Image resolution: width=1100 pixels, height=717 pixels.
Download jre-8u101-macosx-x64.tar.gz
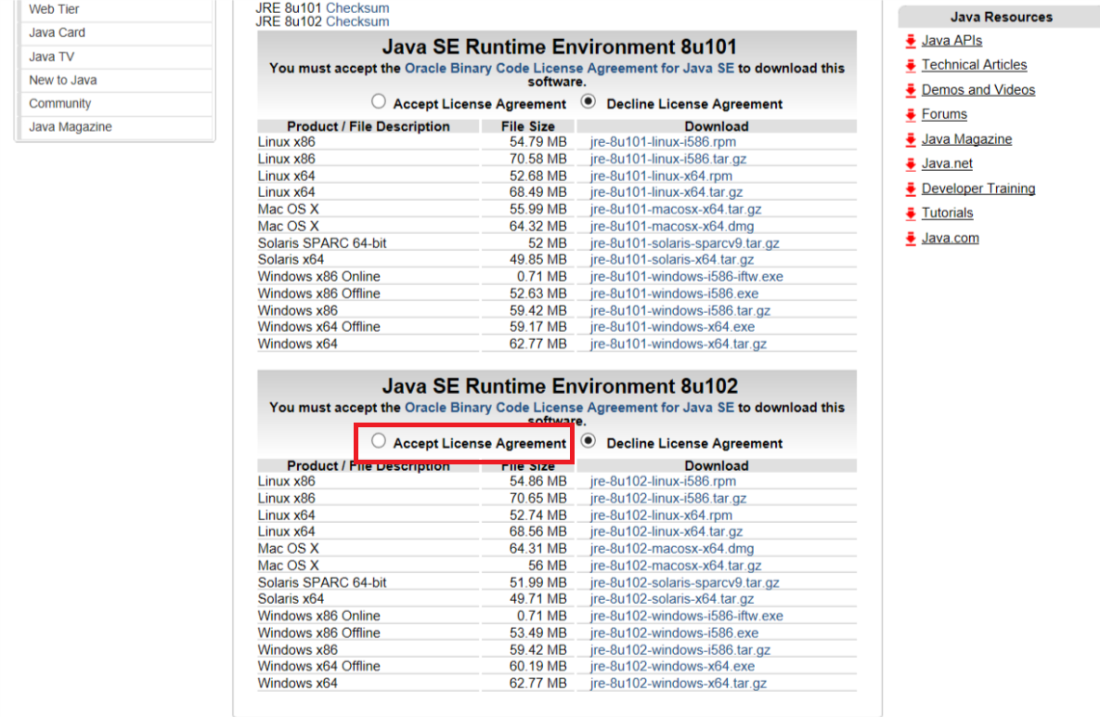(676, 209)
